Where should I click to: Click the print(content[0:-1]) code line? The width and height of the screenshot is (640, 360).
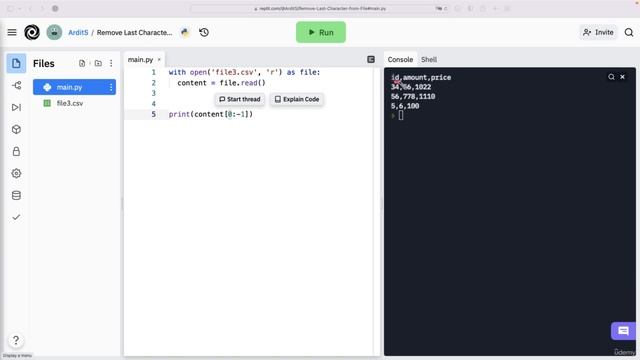point(211,114)
